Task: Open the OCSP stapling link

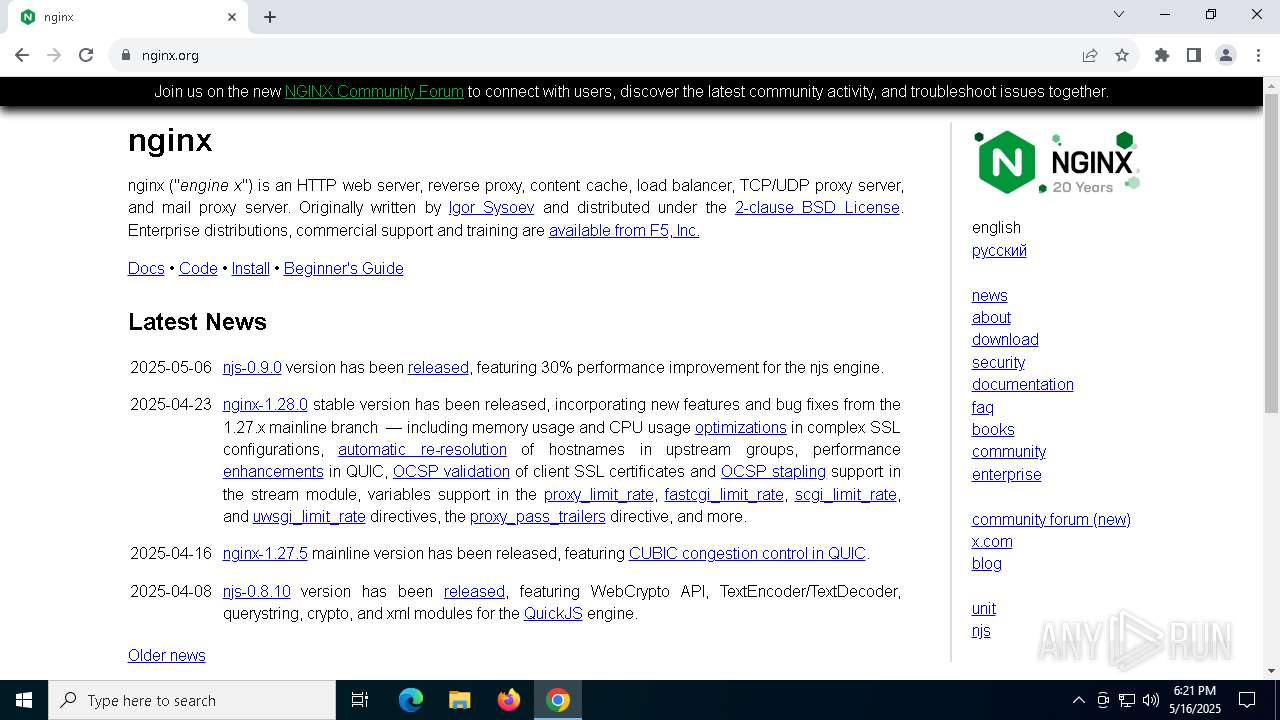Action: point(773,471)
